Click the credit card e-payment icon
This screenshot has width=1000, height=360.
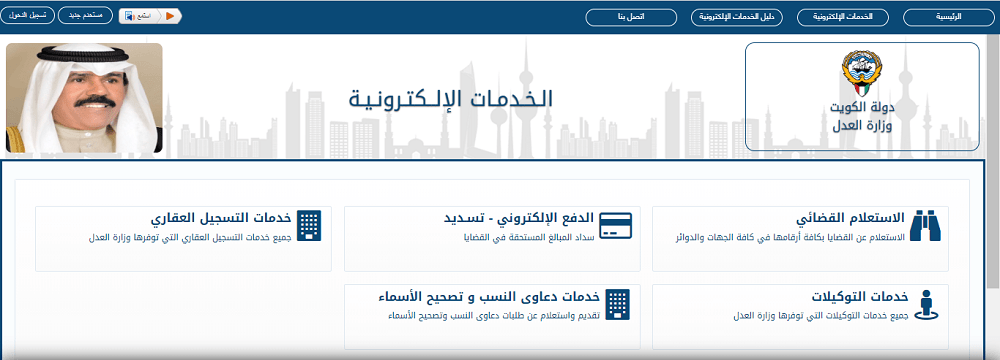tap(615, 225)
